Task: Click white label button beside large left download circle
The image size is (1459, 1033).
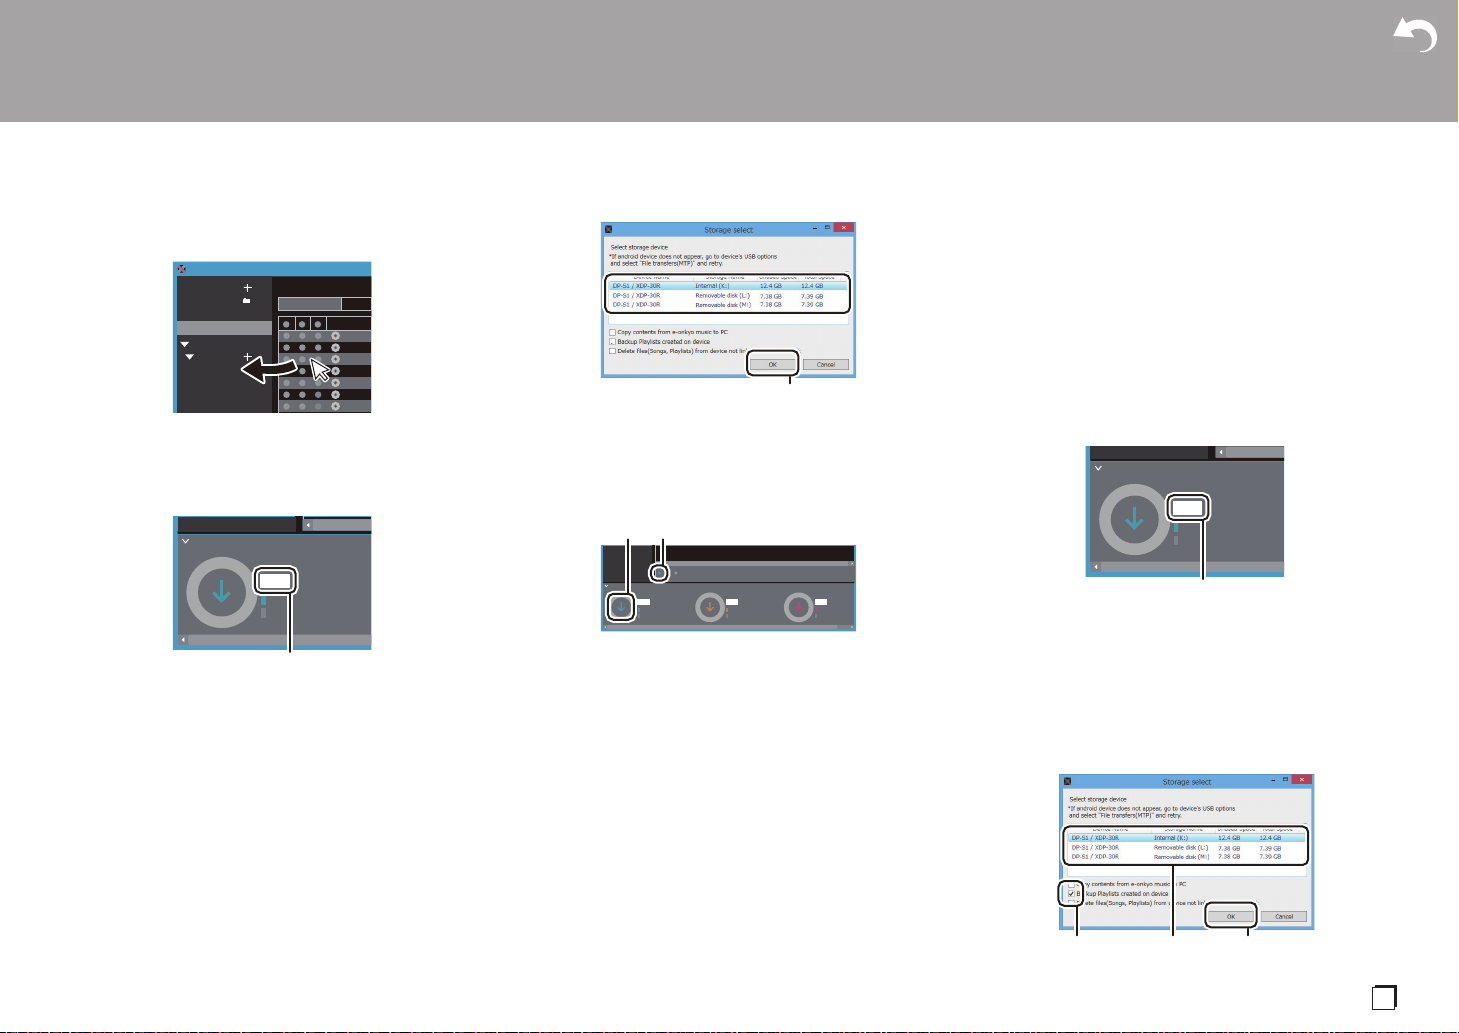Action: (x=275, y=580)
